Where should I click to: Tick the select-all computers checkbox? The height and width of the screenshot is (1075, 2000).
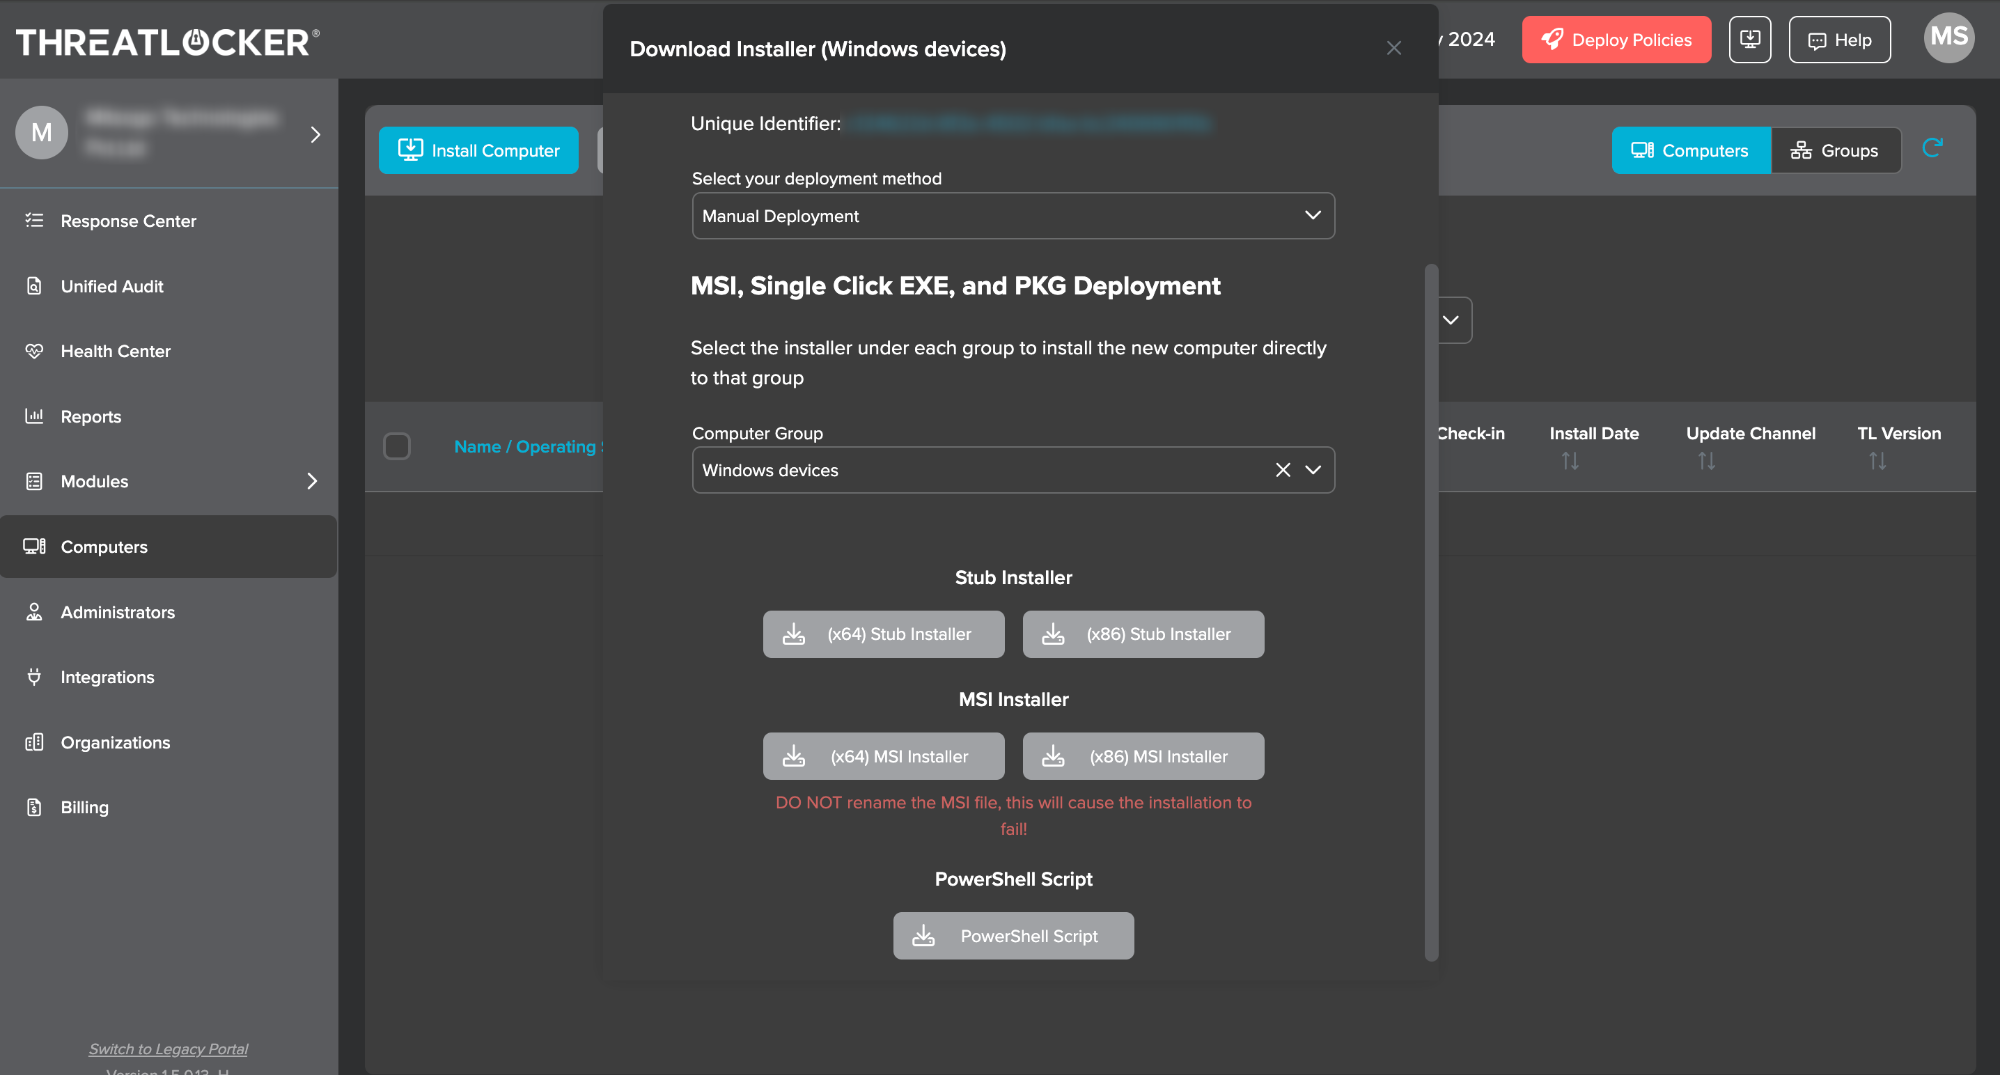(x=397, y=446)
